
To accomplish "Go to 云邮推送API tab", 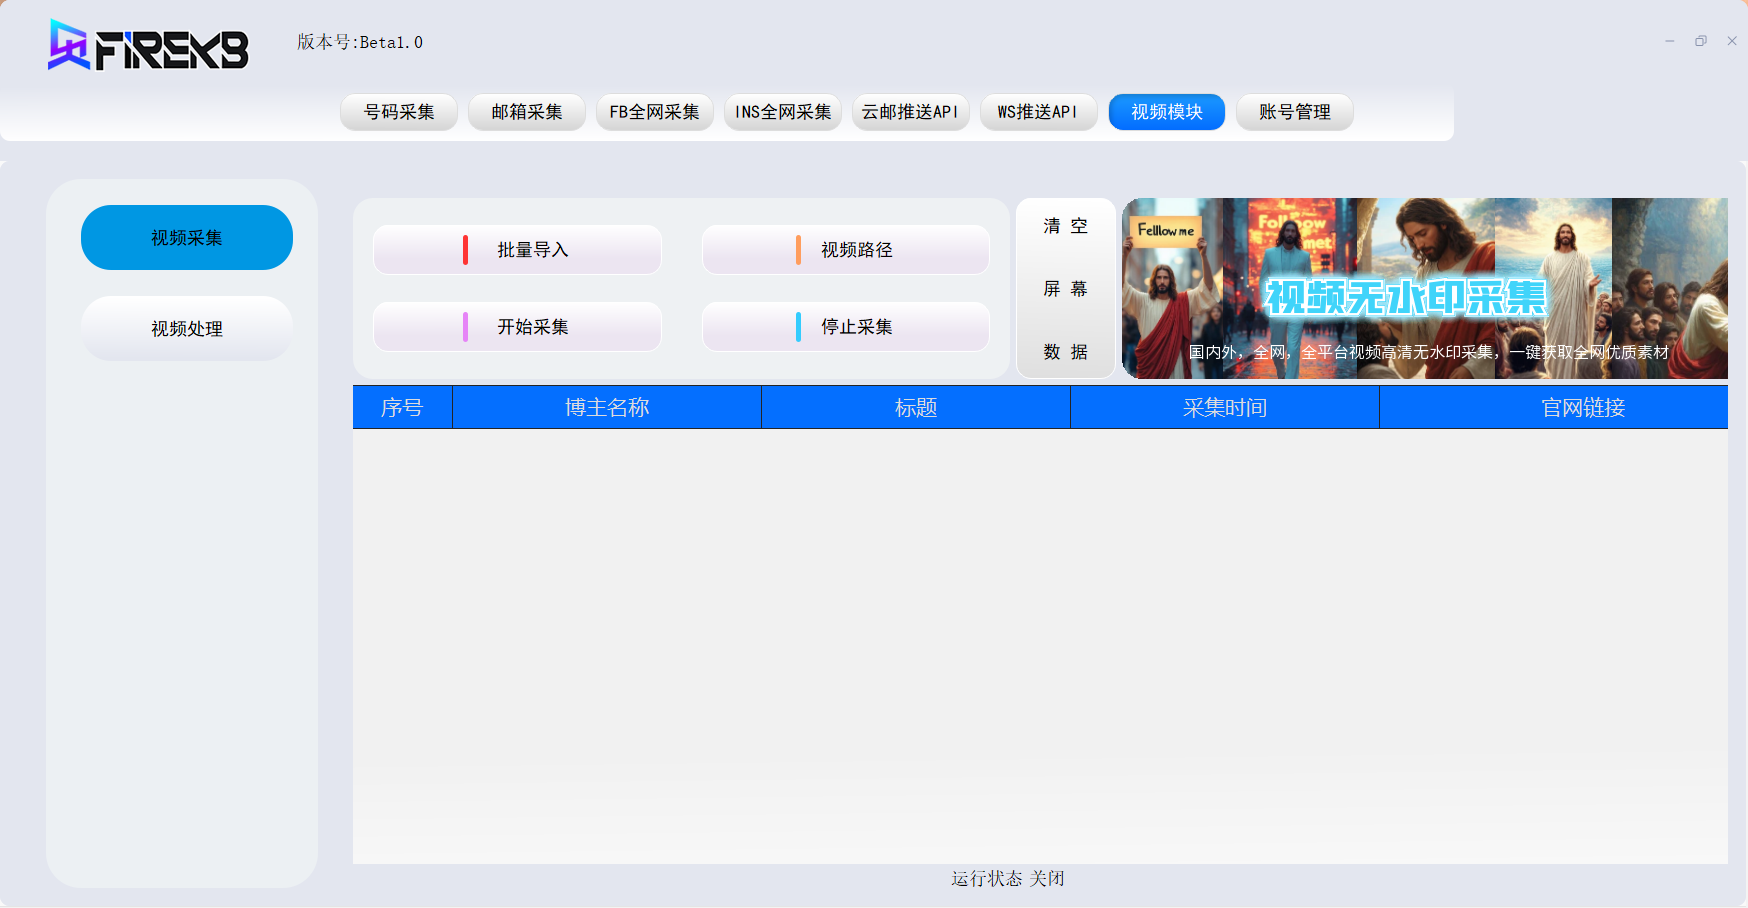I will click(x=911, y=112).
